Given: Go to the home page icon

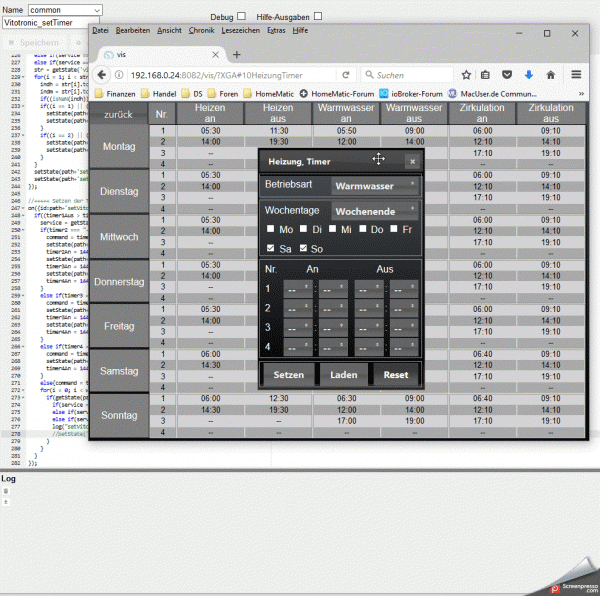Looking at the screenshot, I should pos(551,75).
